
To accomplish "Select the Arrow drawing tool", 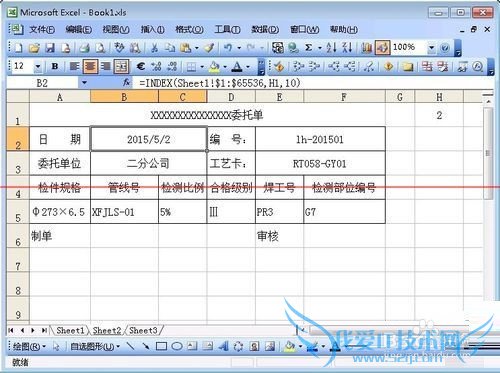I will click(x=146, y=346).
